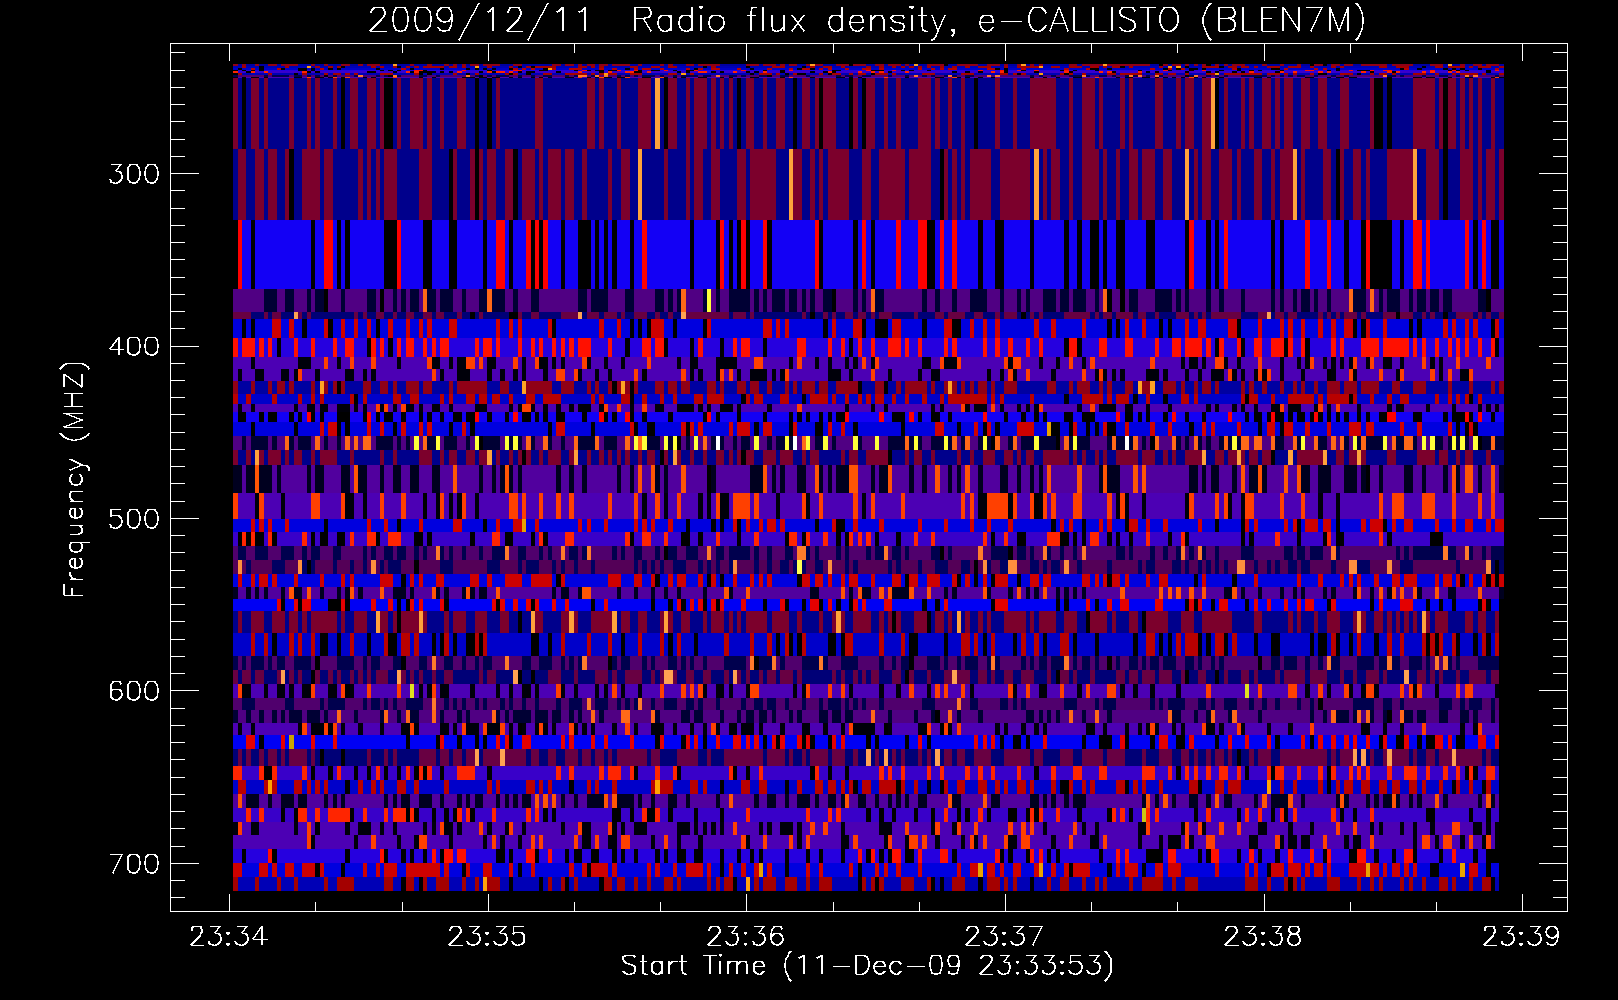
Task: Click the 23:38 time tick label
Action: coord(1263,937)
